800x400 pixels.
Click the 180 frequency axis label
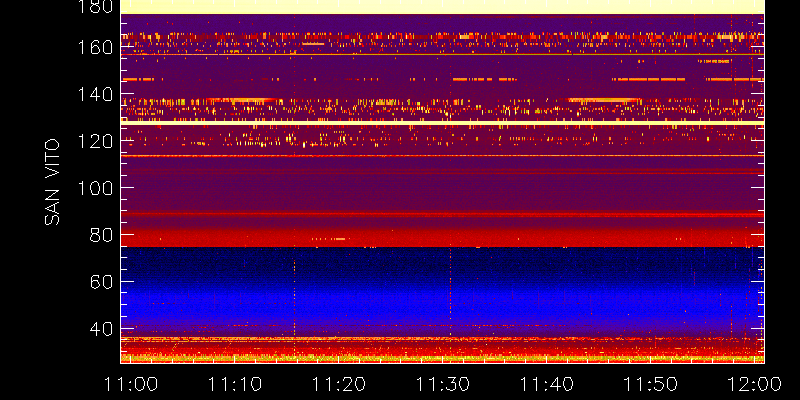pyautogui.click(x=94, y=7)
